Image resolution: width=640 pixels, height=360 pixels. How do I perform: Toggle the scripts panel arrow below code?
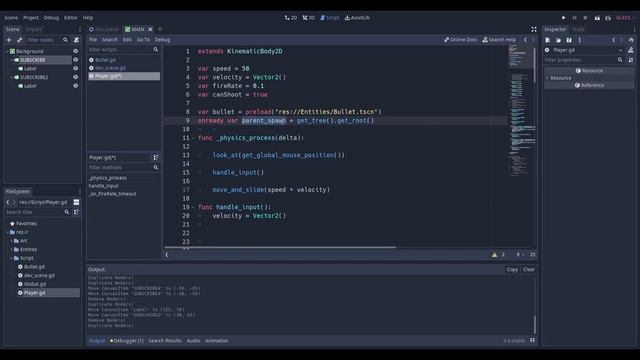tap(167, 255)
